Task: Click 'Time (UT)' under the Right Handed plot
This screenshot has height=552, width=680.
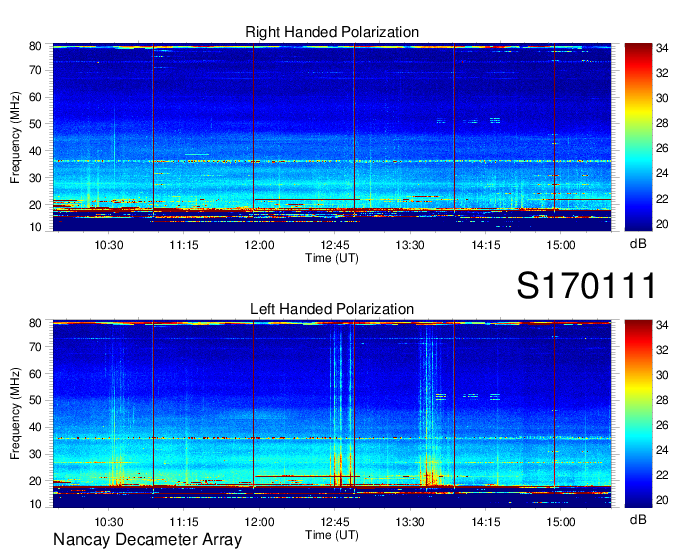Action: 332,258
